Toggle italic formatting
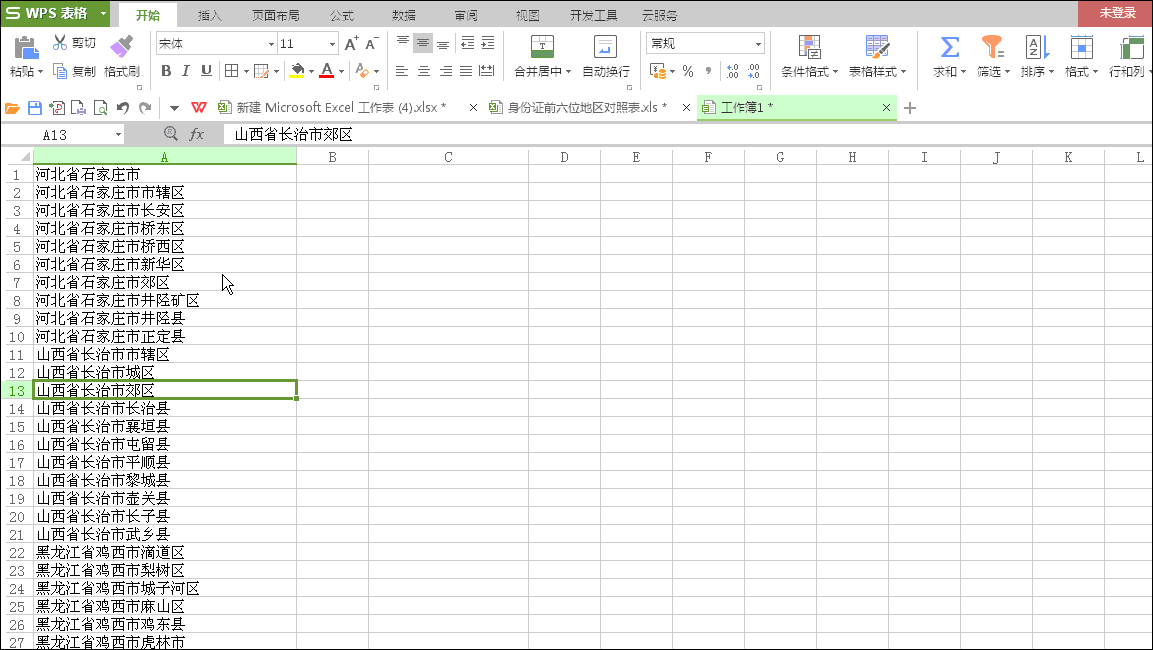Screen dimensions: 1153x650 pyautogui.click(x=186, y=71)
